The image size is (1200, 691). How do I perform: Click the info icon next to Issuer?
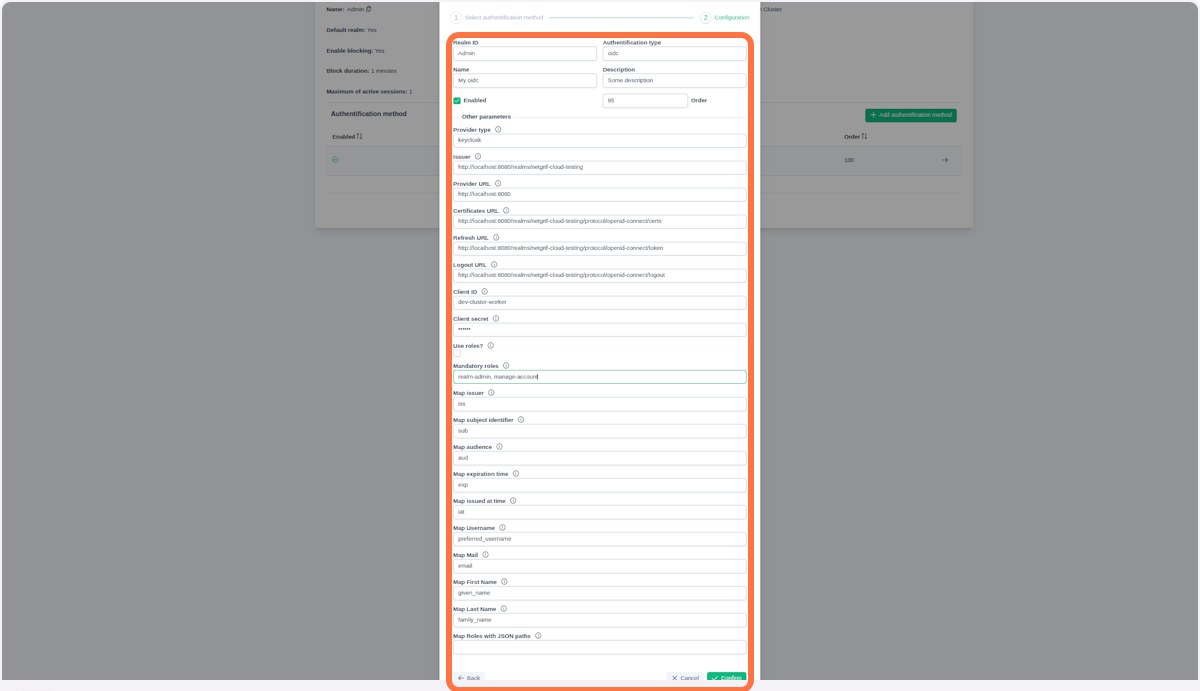pyautogui.click(x=478, y=156)
